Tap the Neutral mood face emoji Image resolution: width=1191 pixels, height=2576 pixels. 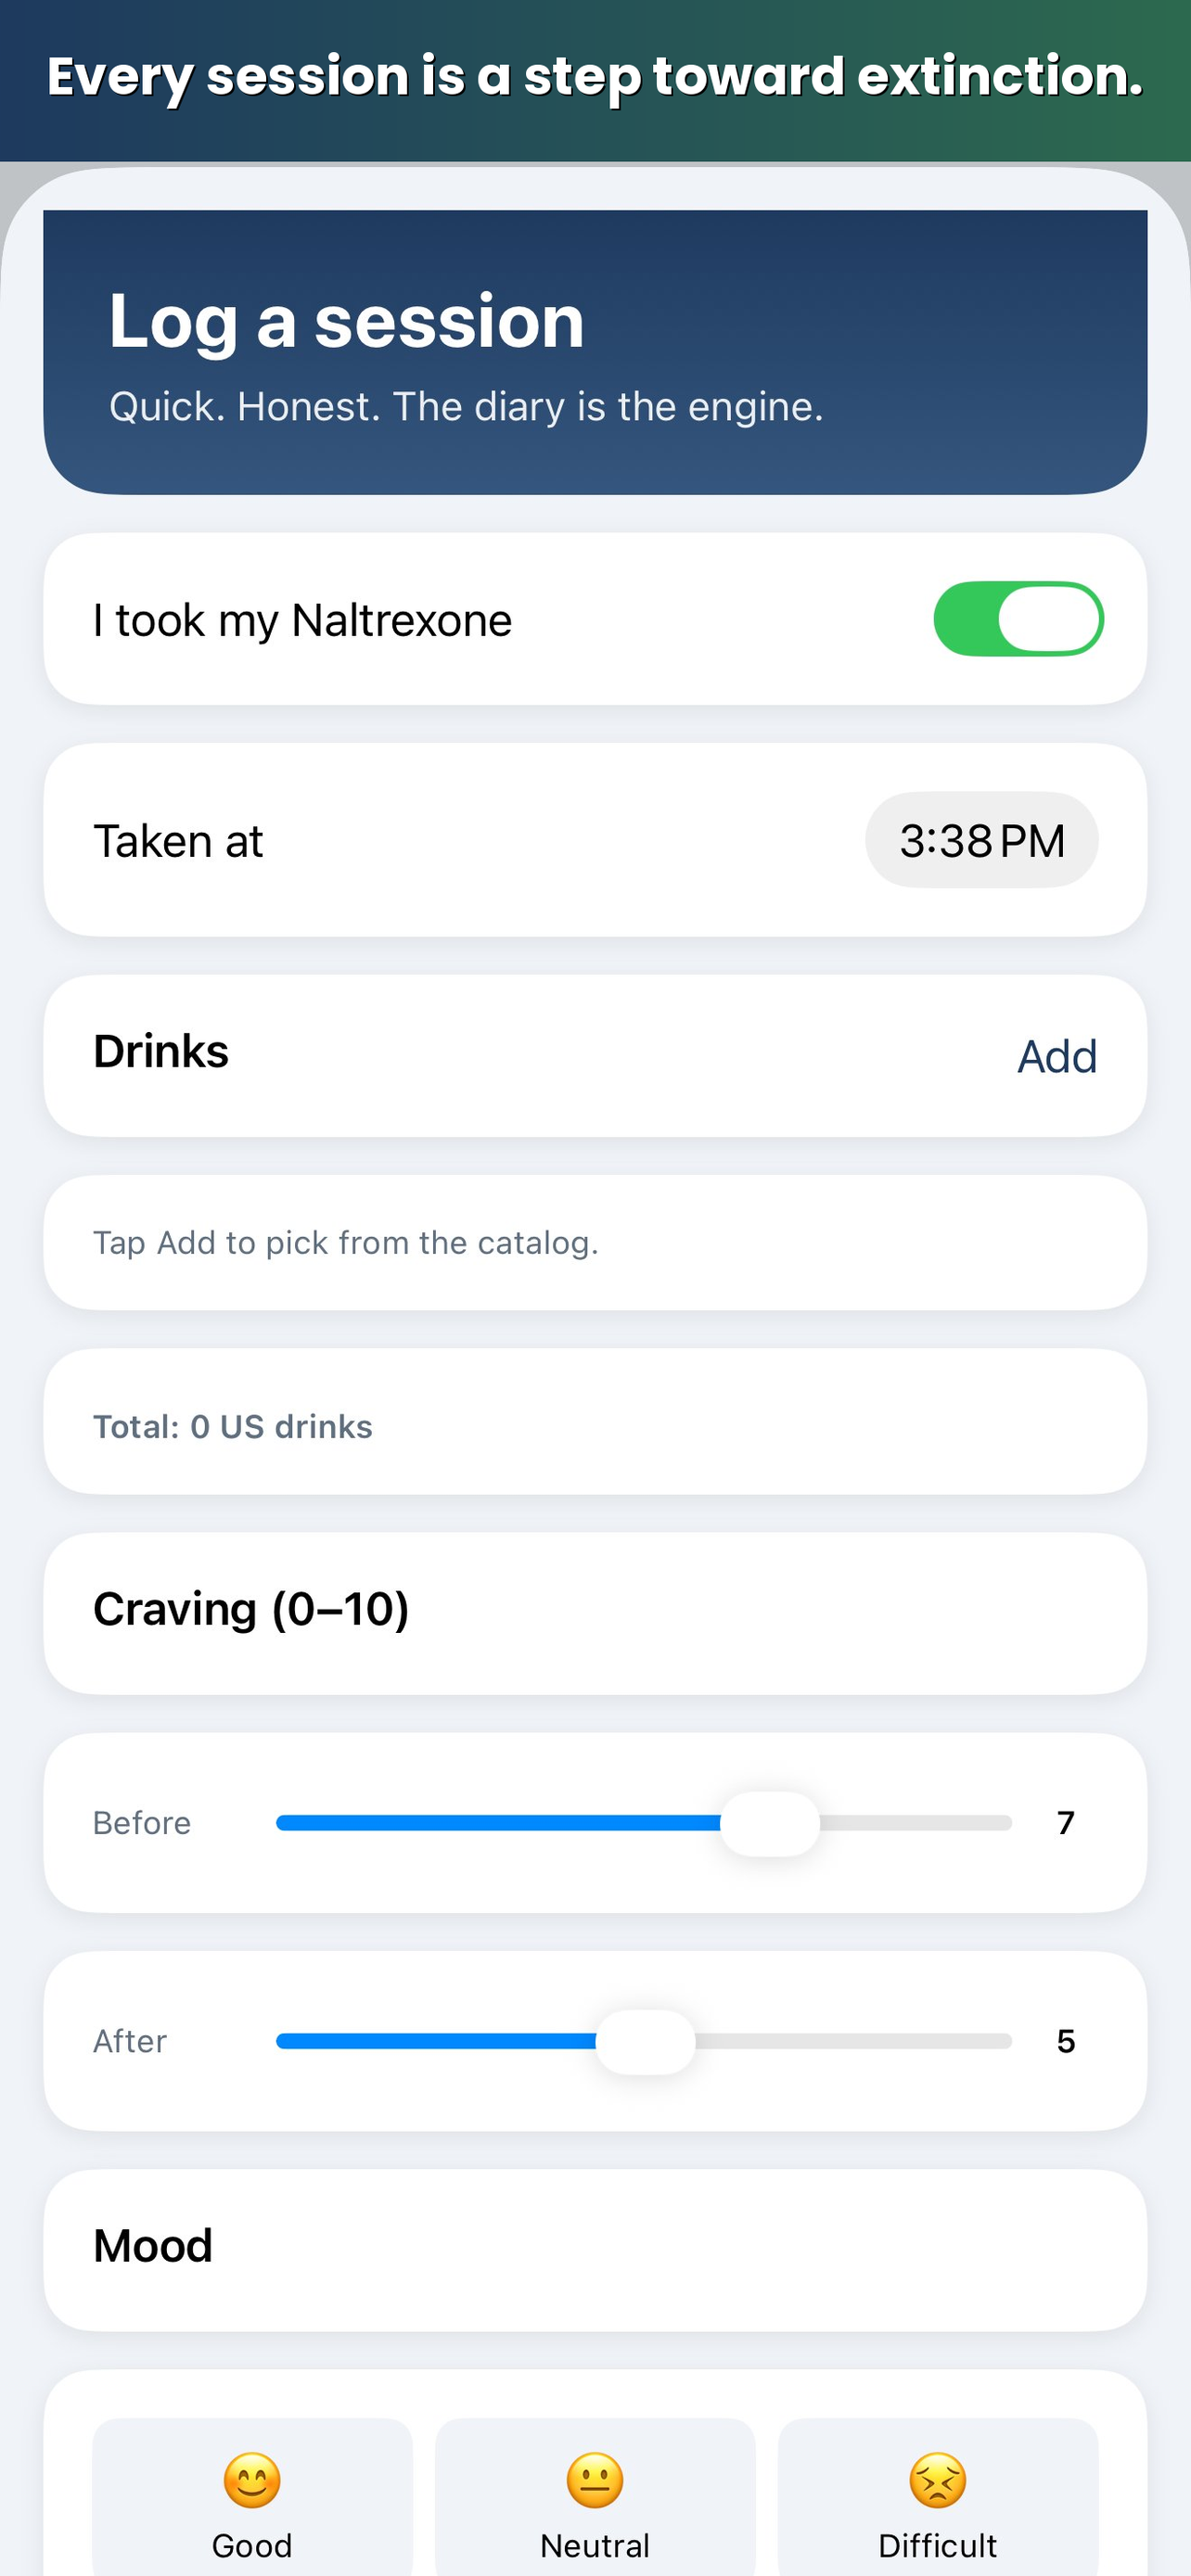click(x=595, y=2480)
